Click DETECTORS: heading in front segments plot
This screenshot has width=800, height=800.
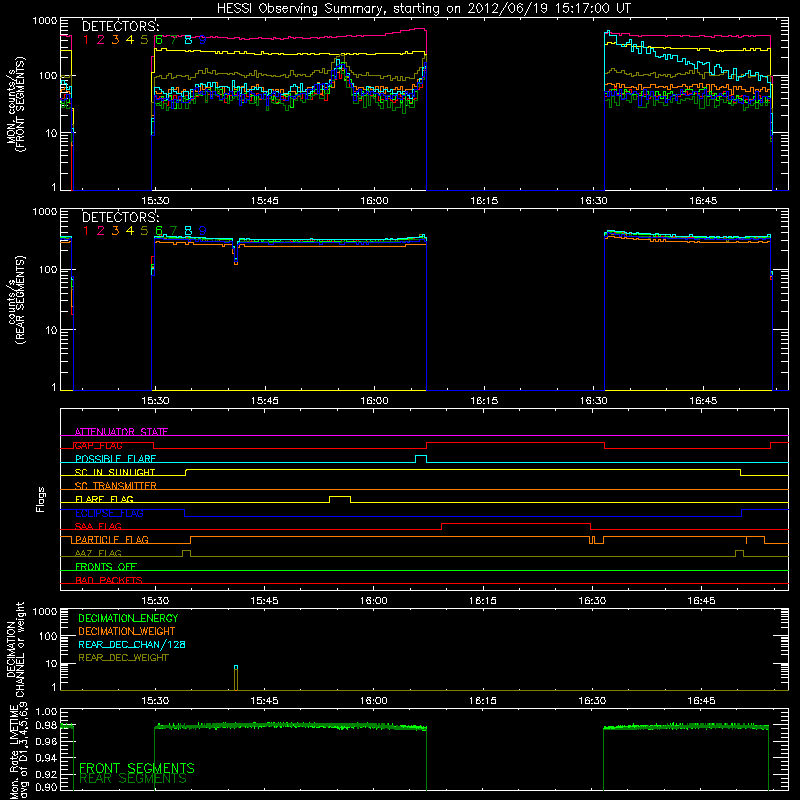(x=121, y=26)
